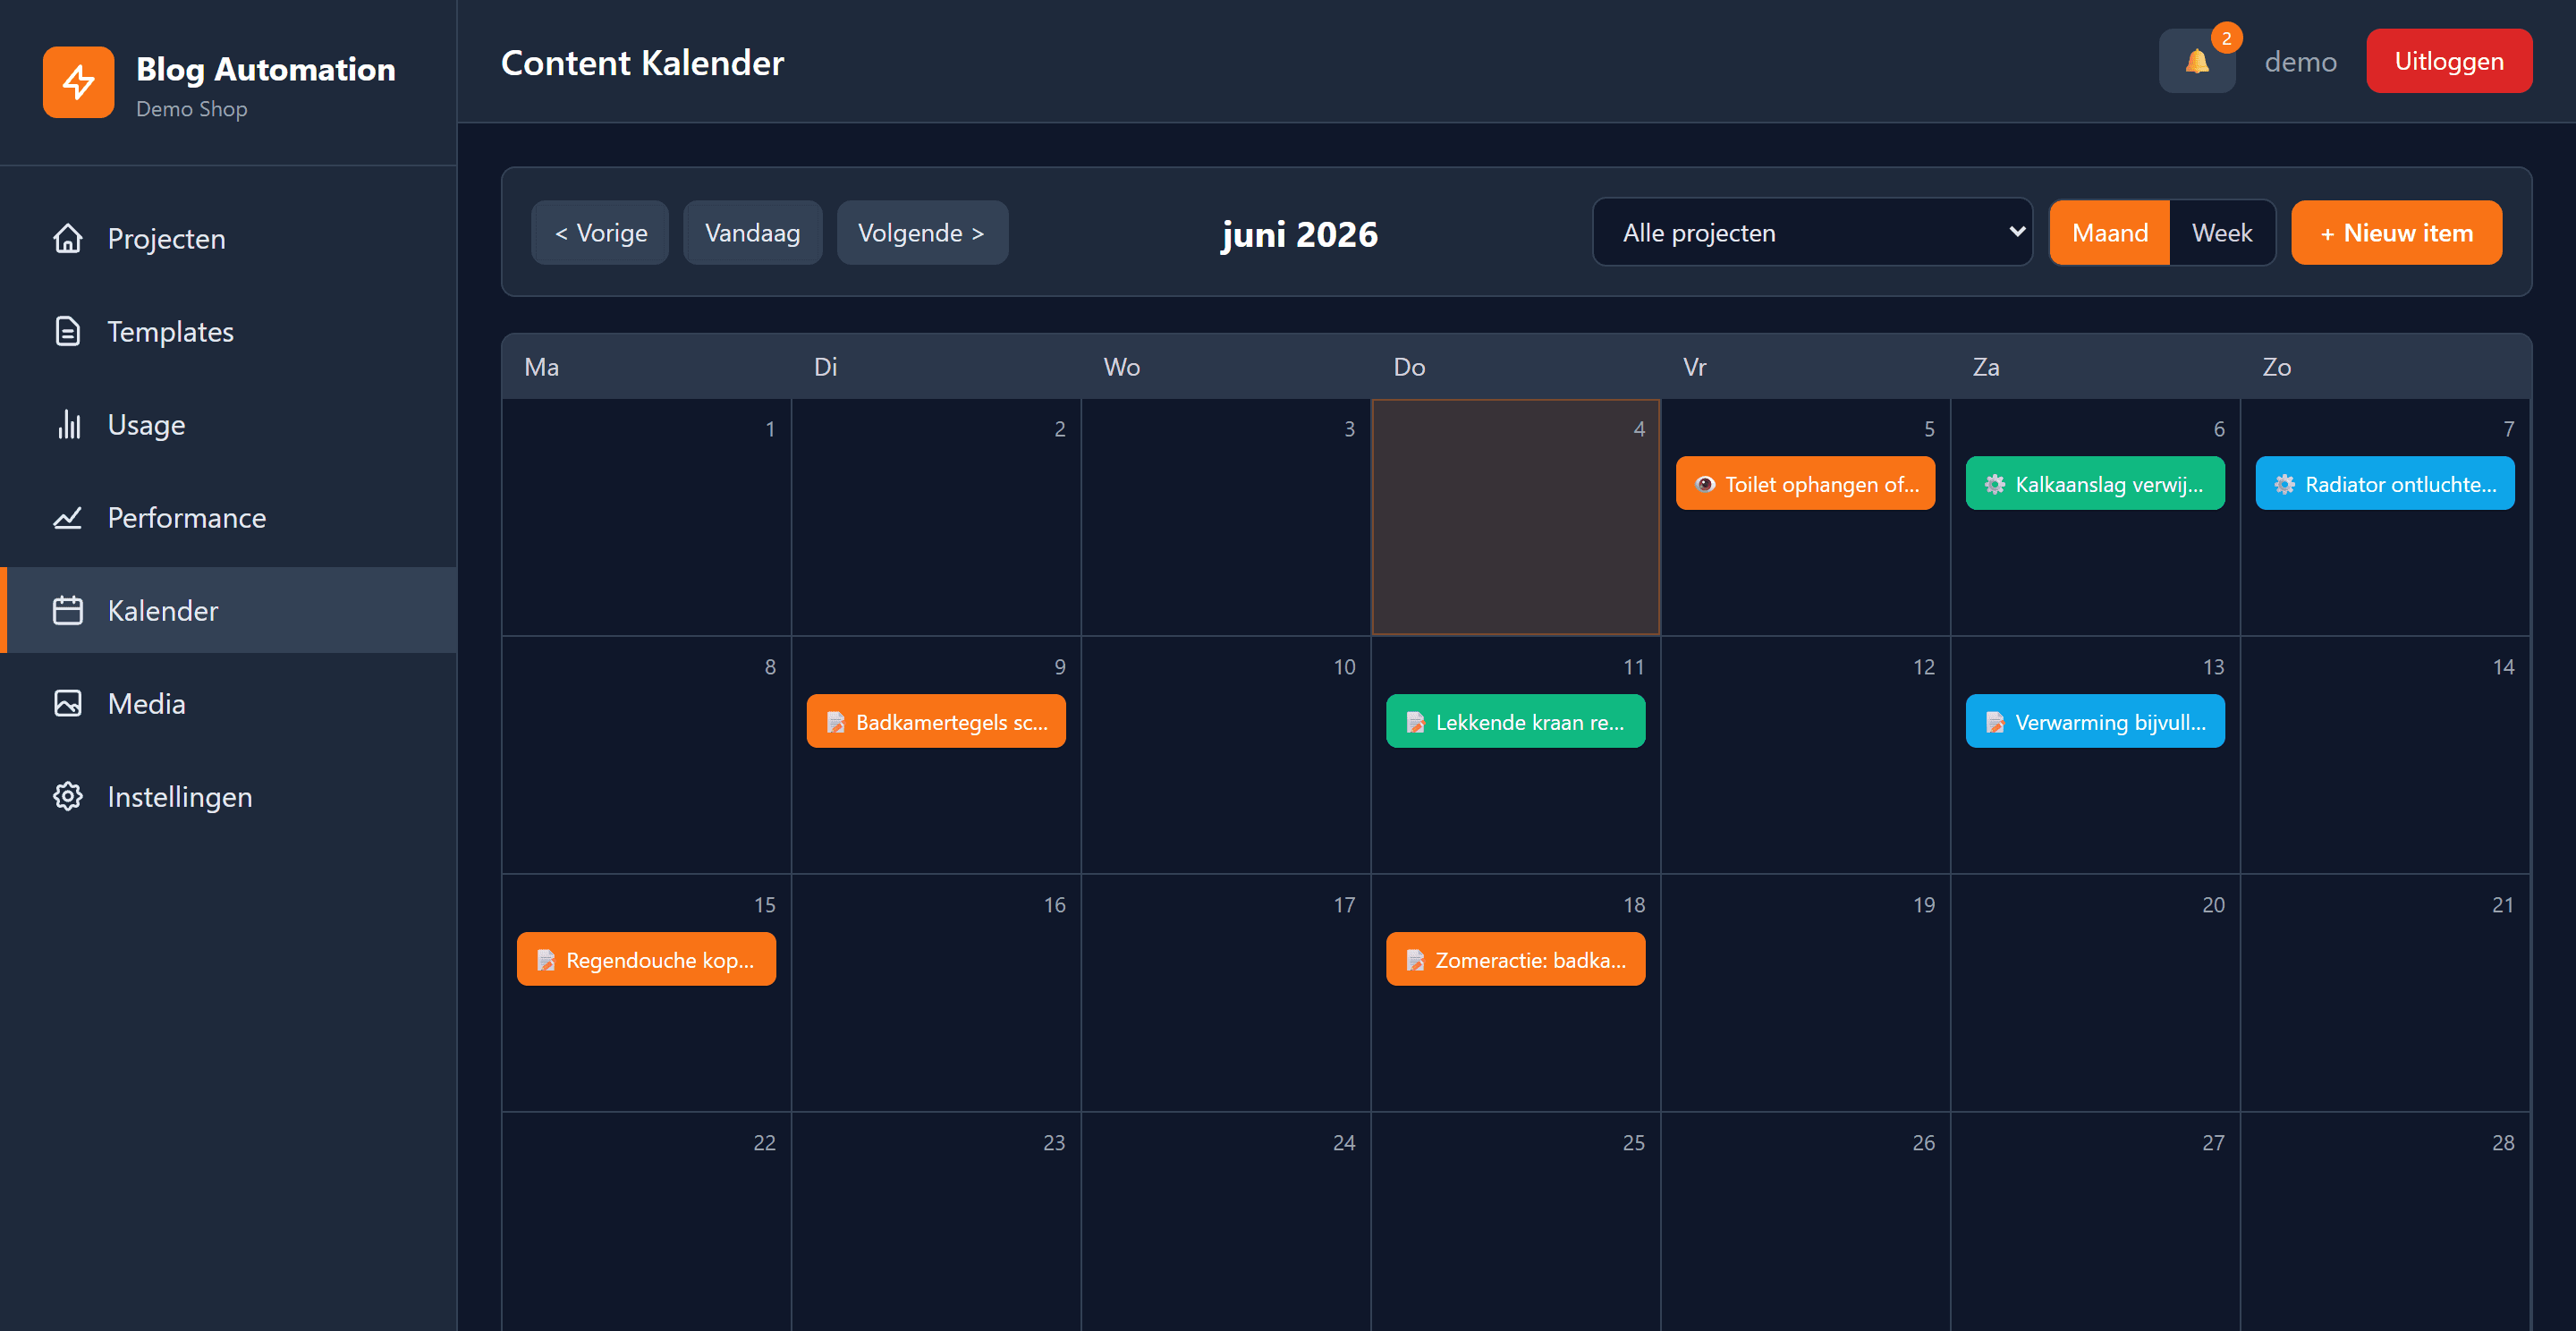This screenshot has height=1331, width=2576.
Task: Open Lekkende kraan re... calendar item
Action: (1515, 722)
